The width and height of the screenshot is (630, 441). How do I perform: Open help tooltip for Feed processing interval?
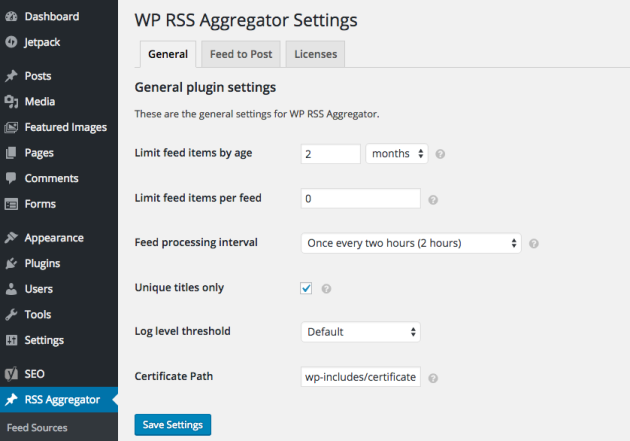pyautogui.click(x=534, y=243)
